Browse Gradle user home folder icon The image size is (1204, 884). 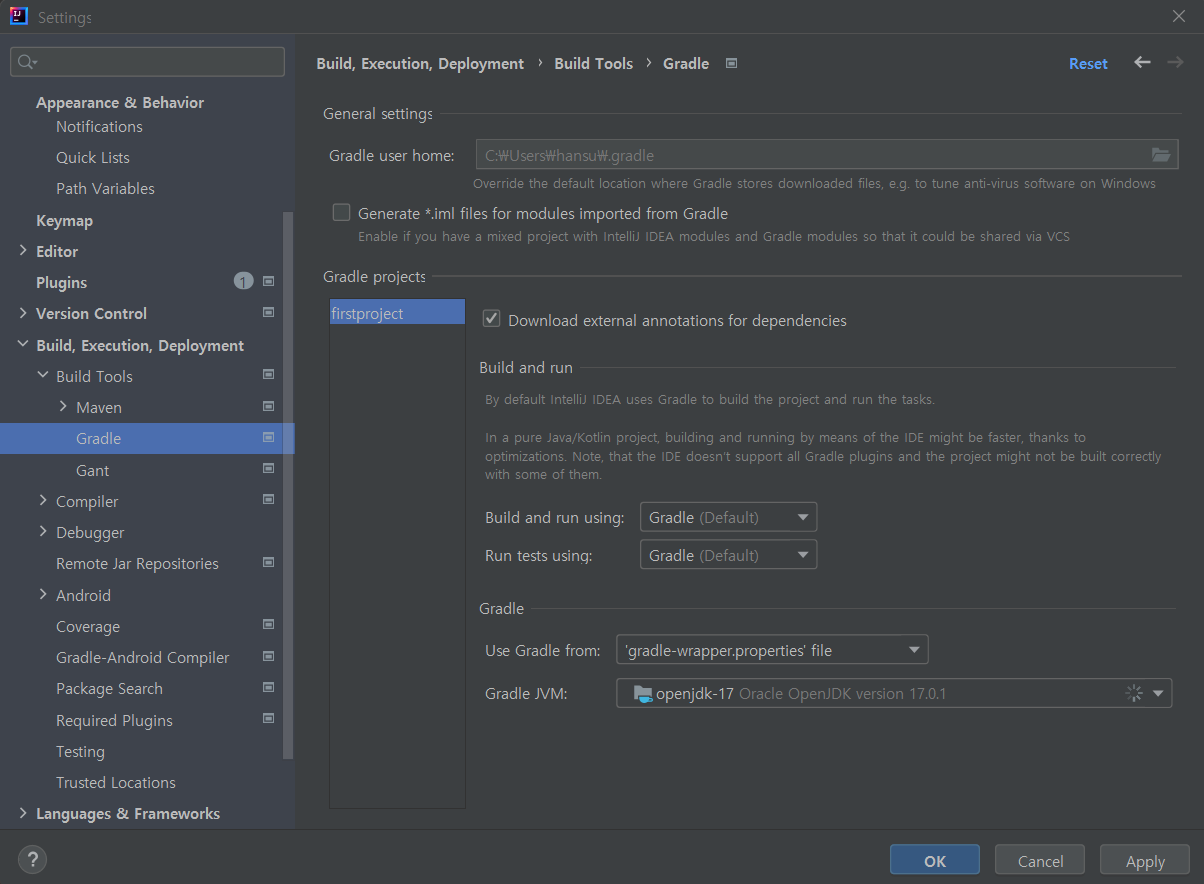pyautogui.click(x=1161, y=155)
